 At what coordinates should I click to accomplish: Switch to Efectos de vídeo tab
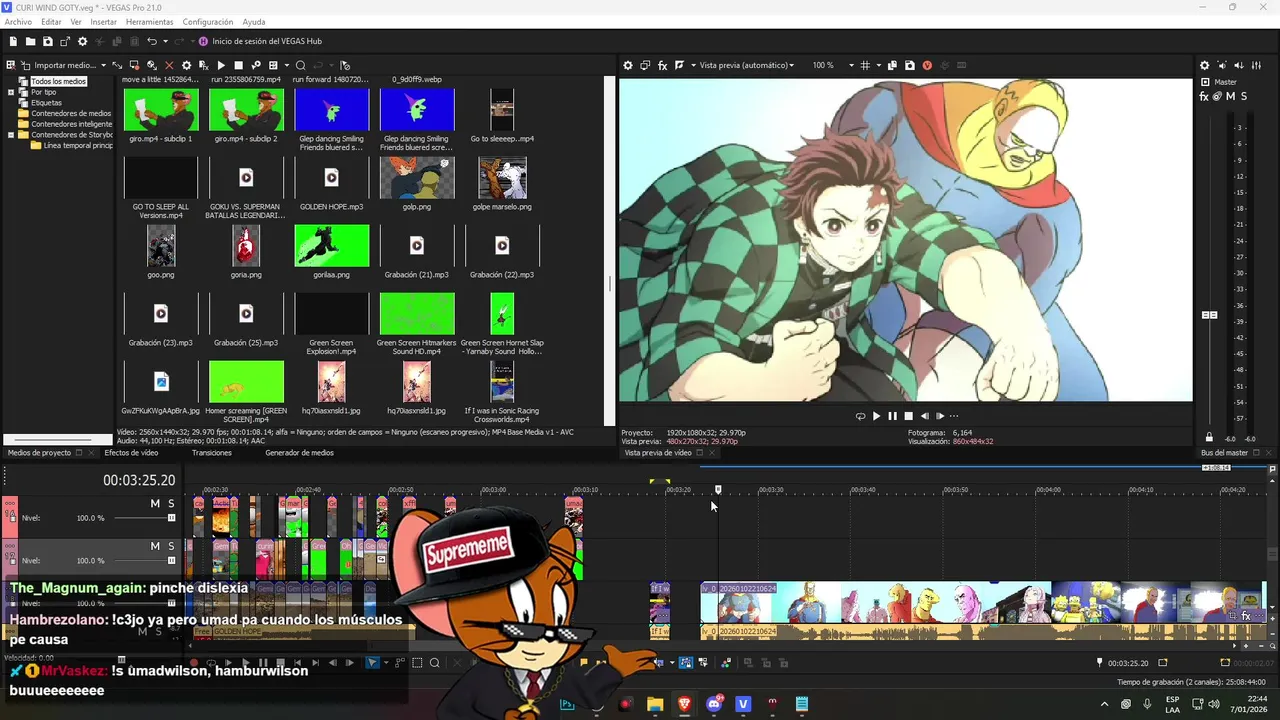click(x=131, y=453)
